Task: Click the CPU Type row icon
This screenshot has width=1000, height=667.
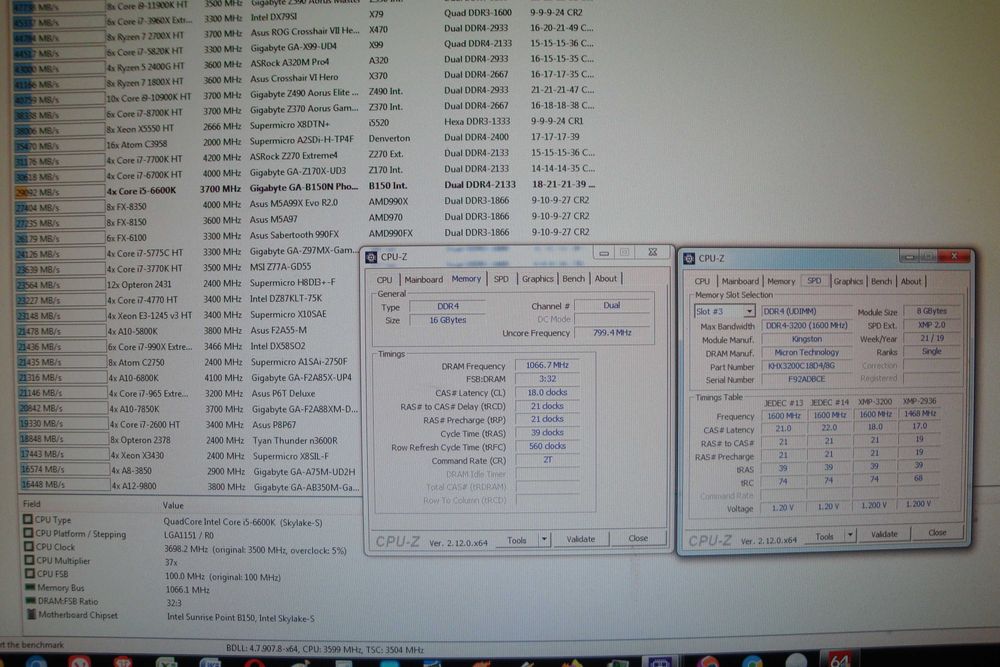Action: click(x=28, y=520)
